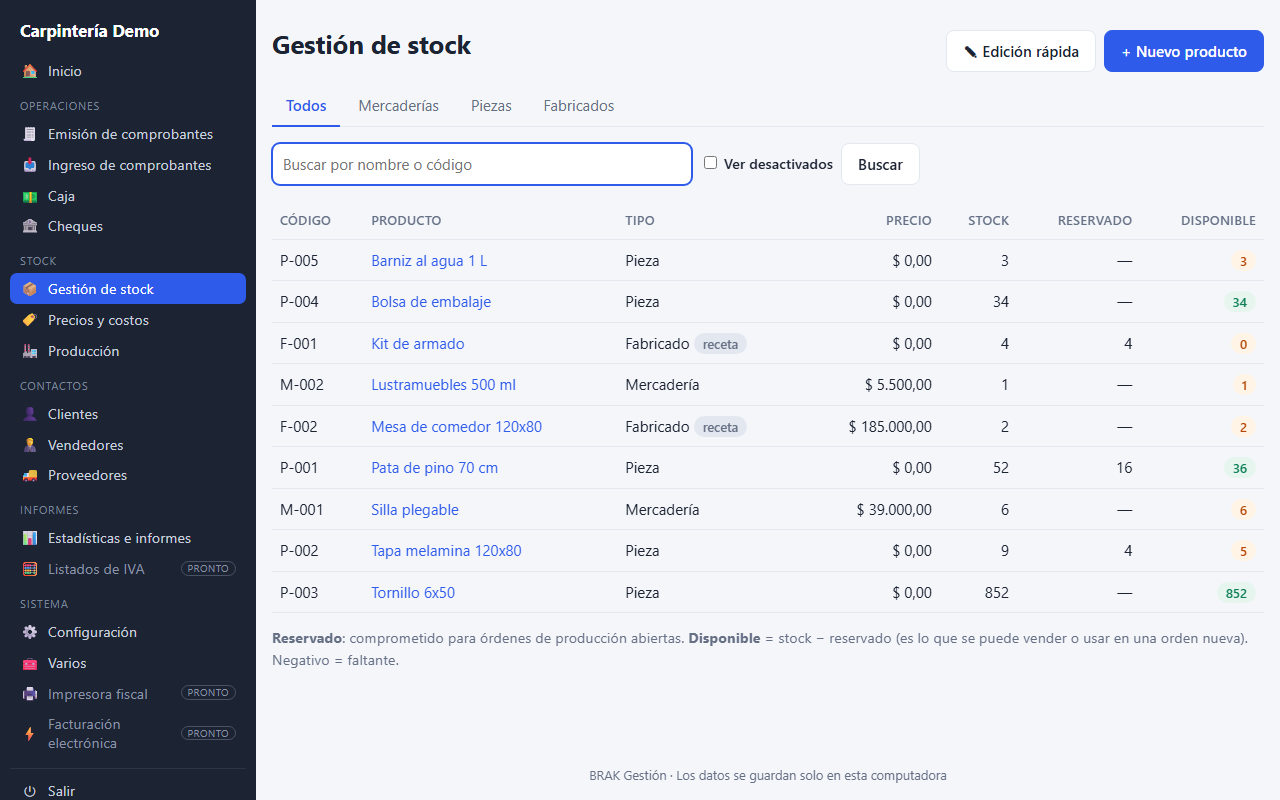Click the person icon beside Clientes

tap(30, 414)
